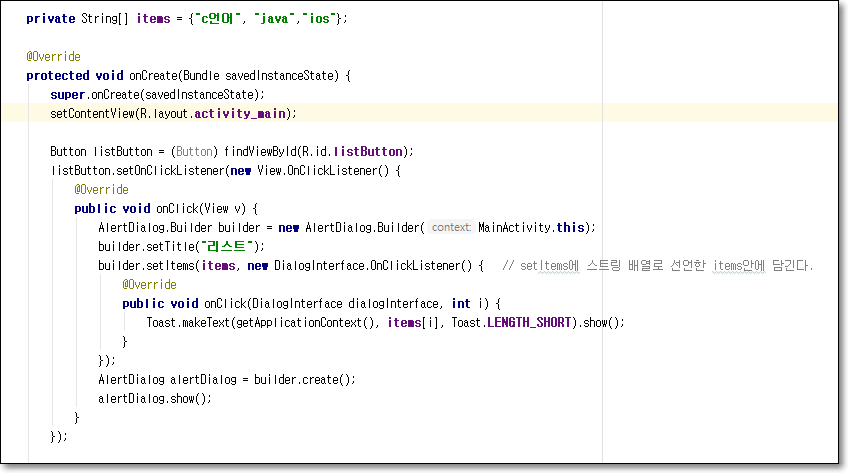Click 'View.OnClickListener()' text
The image size is (848, 473).
[x=323, y=171]
